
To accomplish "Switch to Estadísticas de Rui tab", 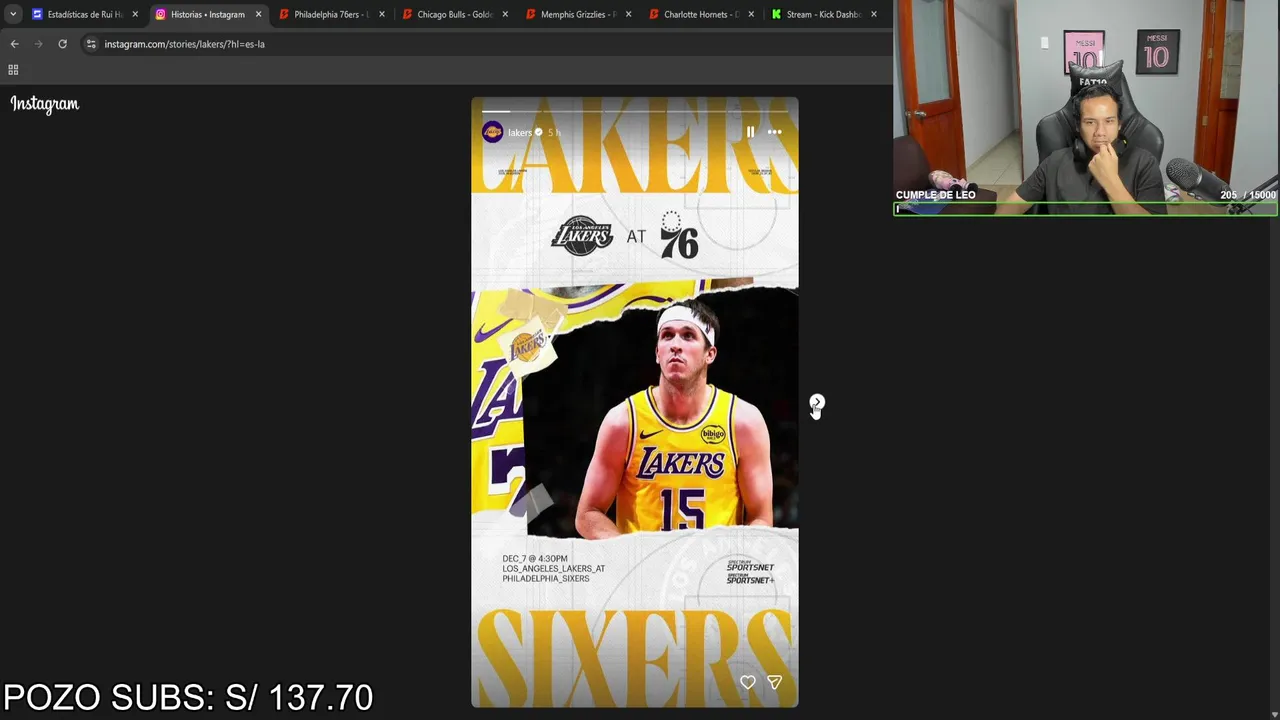I will pos(84,14).
